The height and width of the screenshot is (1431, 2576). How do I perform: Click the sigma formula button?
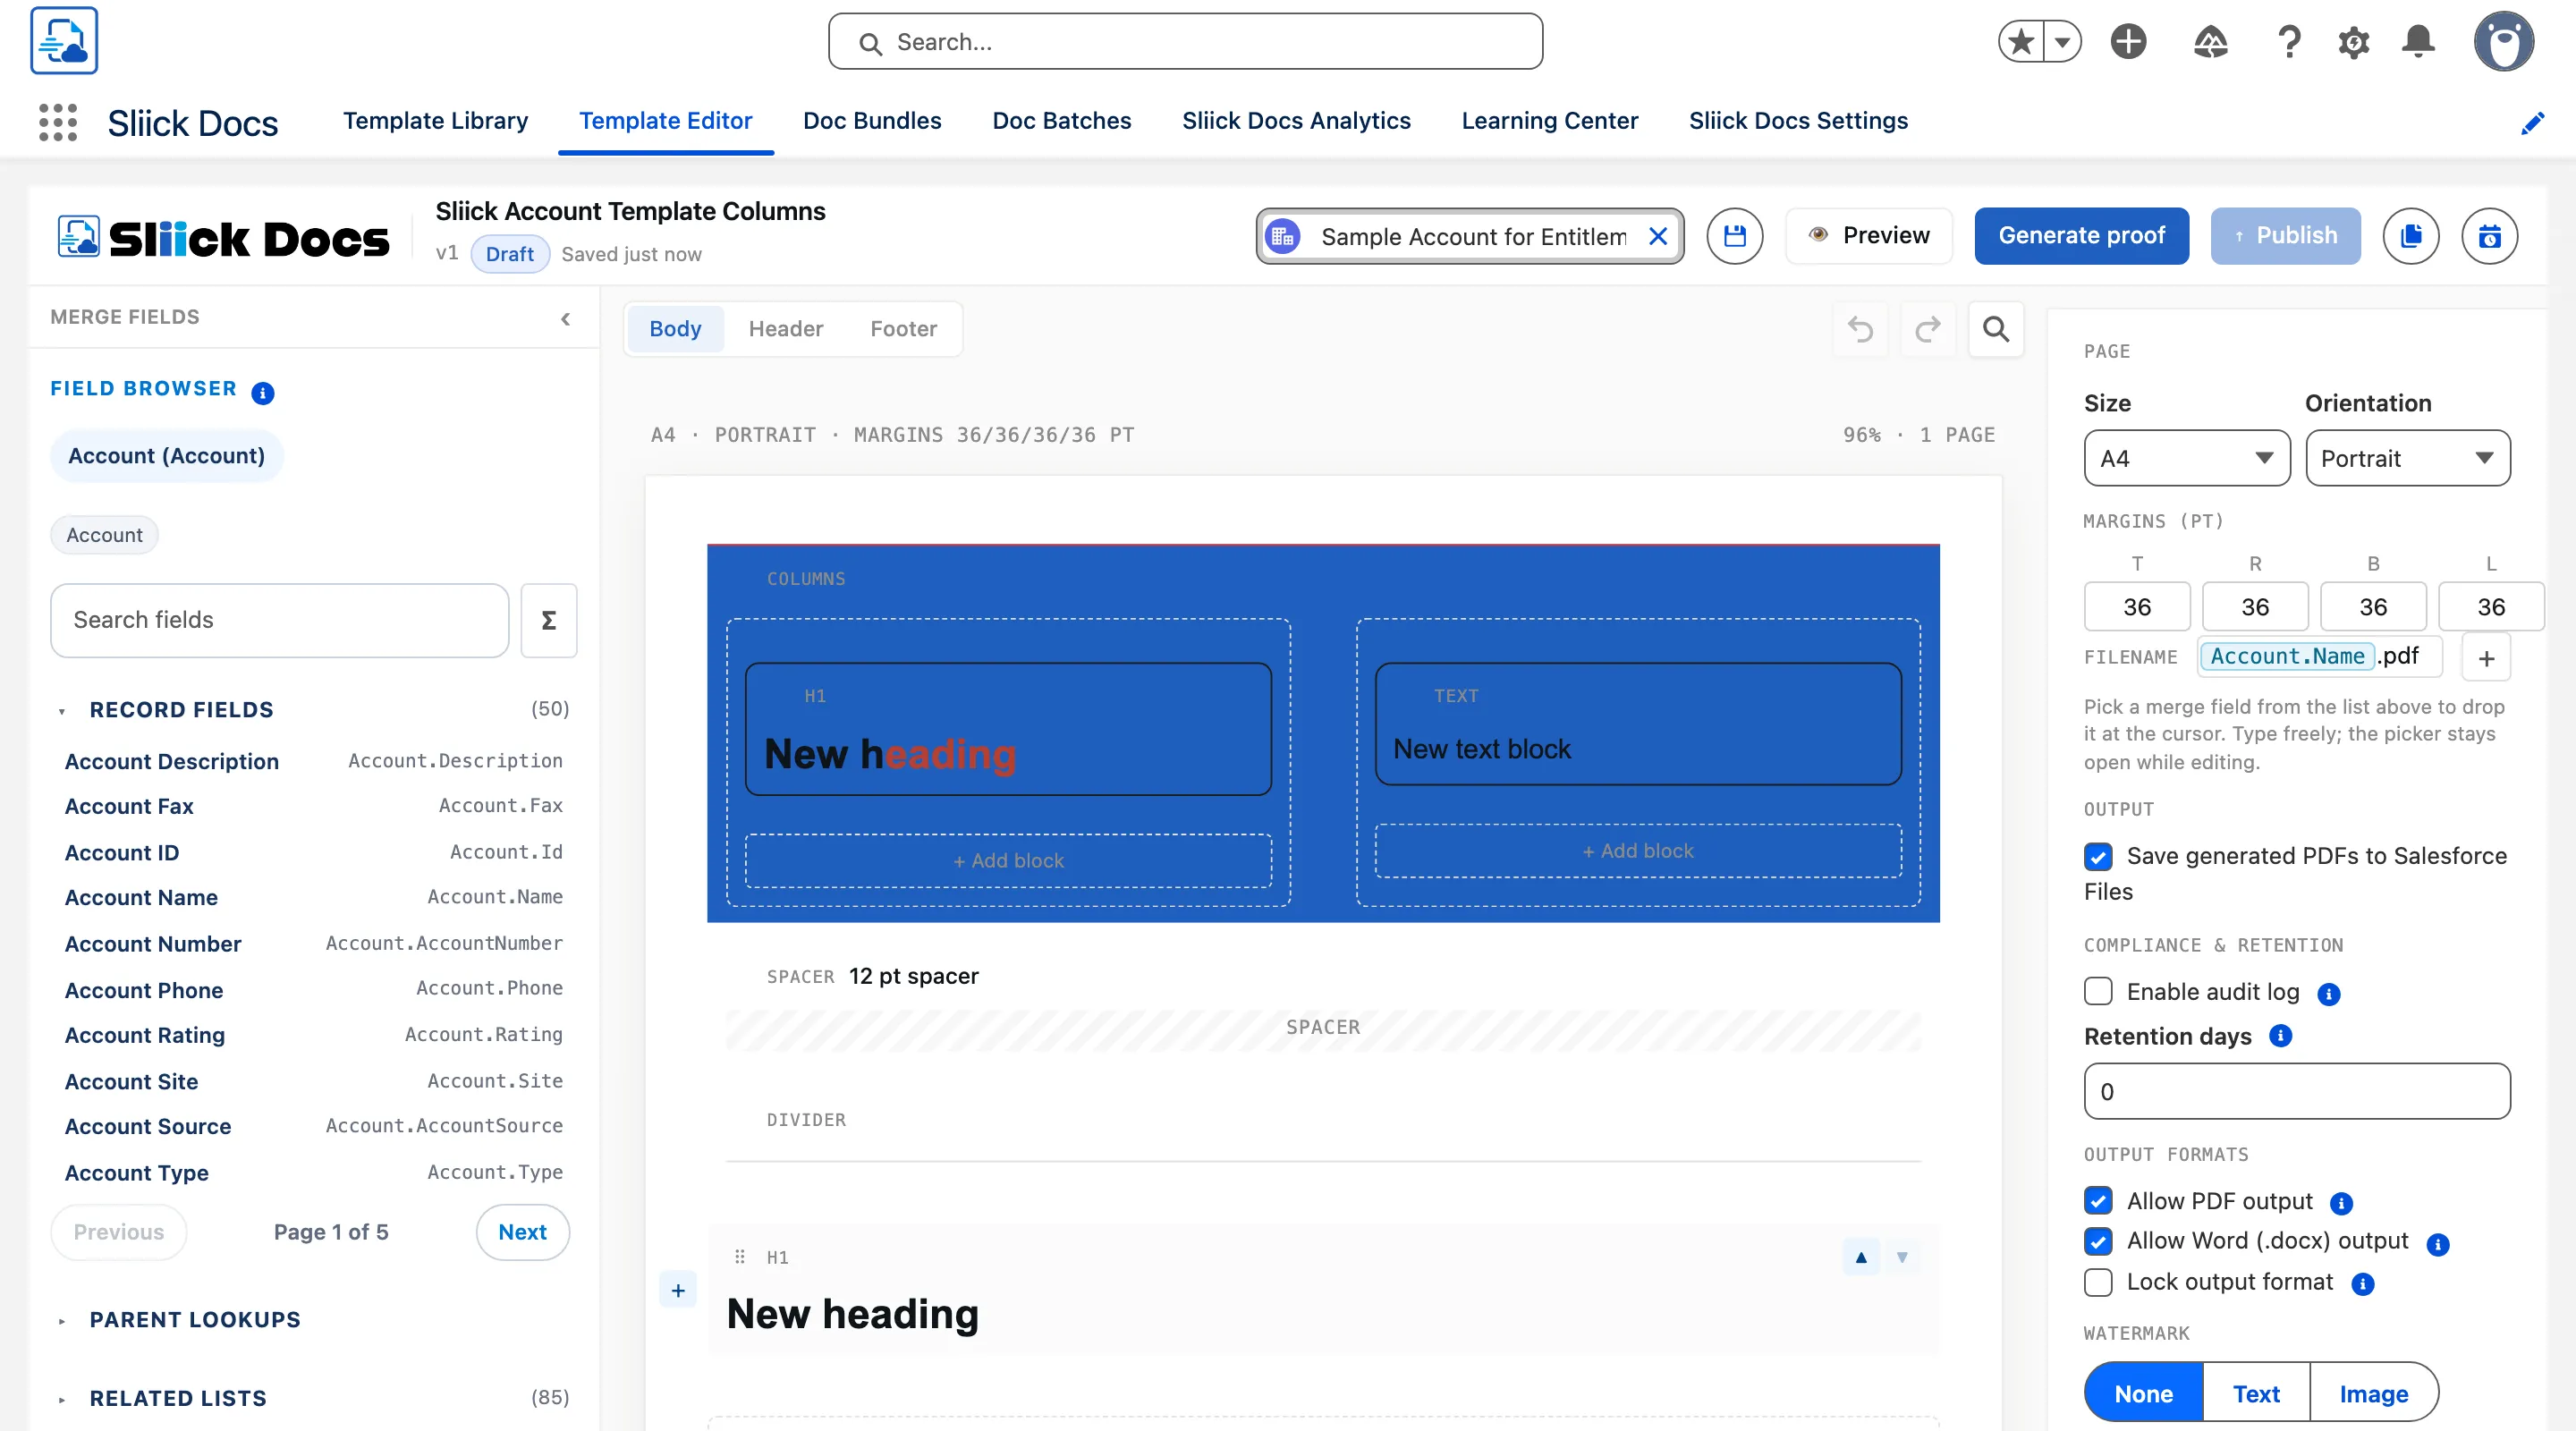click(x=548, y=620)
